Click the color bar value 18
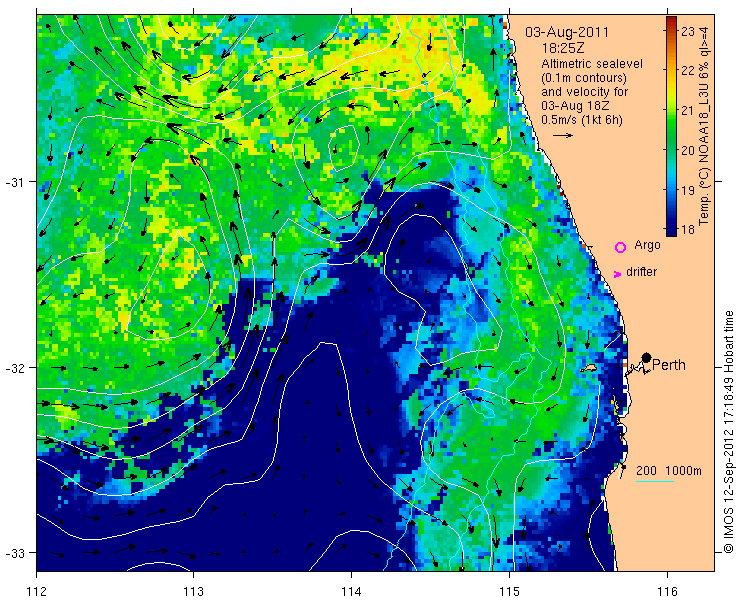The width and height of the screenshot is (740, 600). pos(689,230)
